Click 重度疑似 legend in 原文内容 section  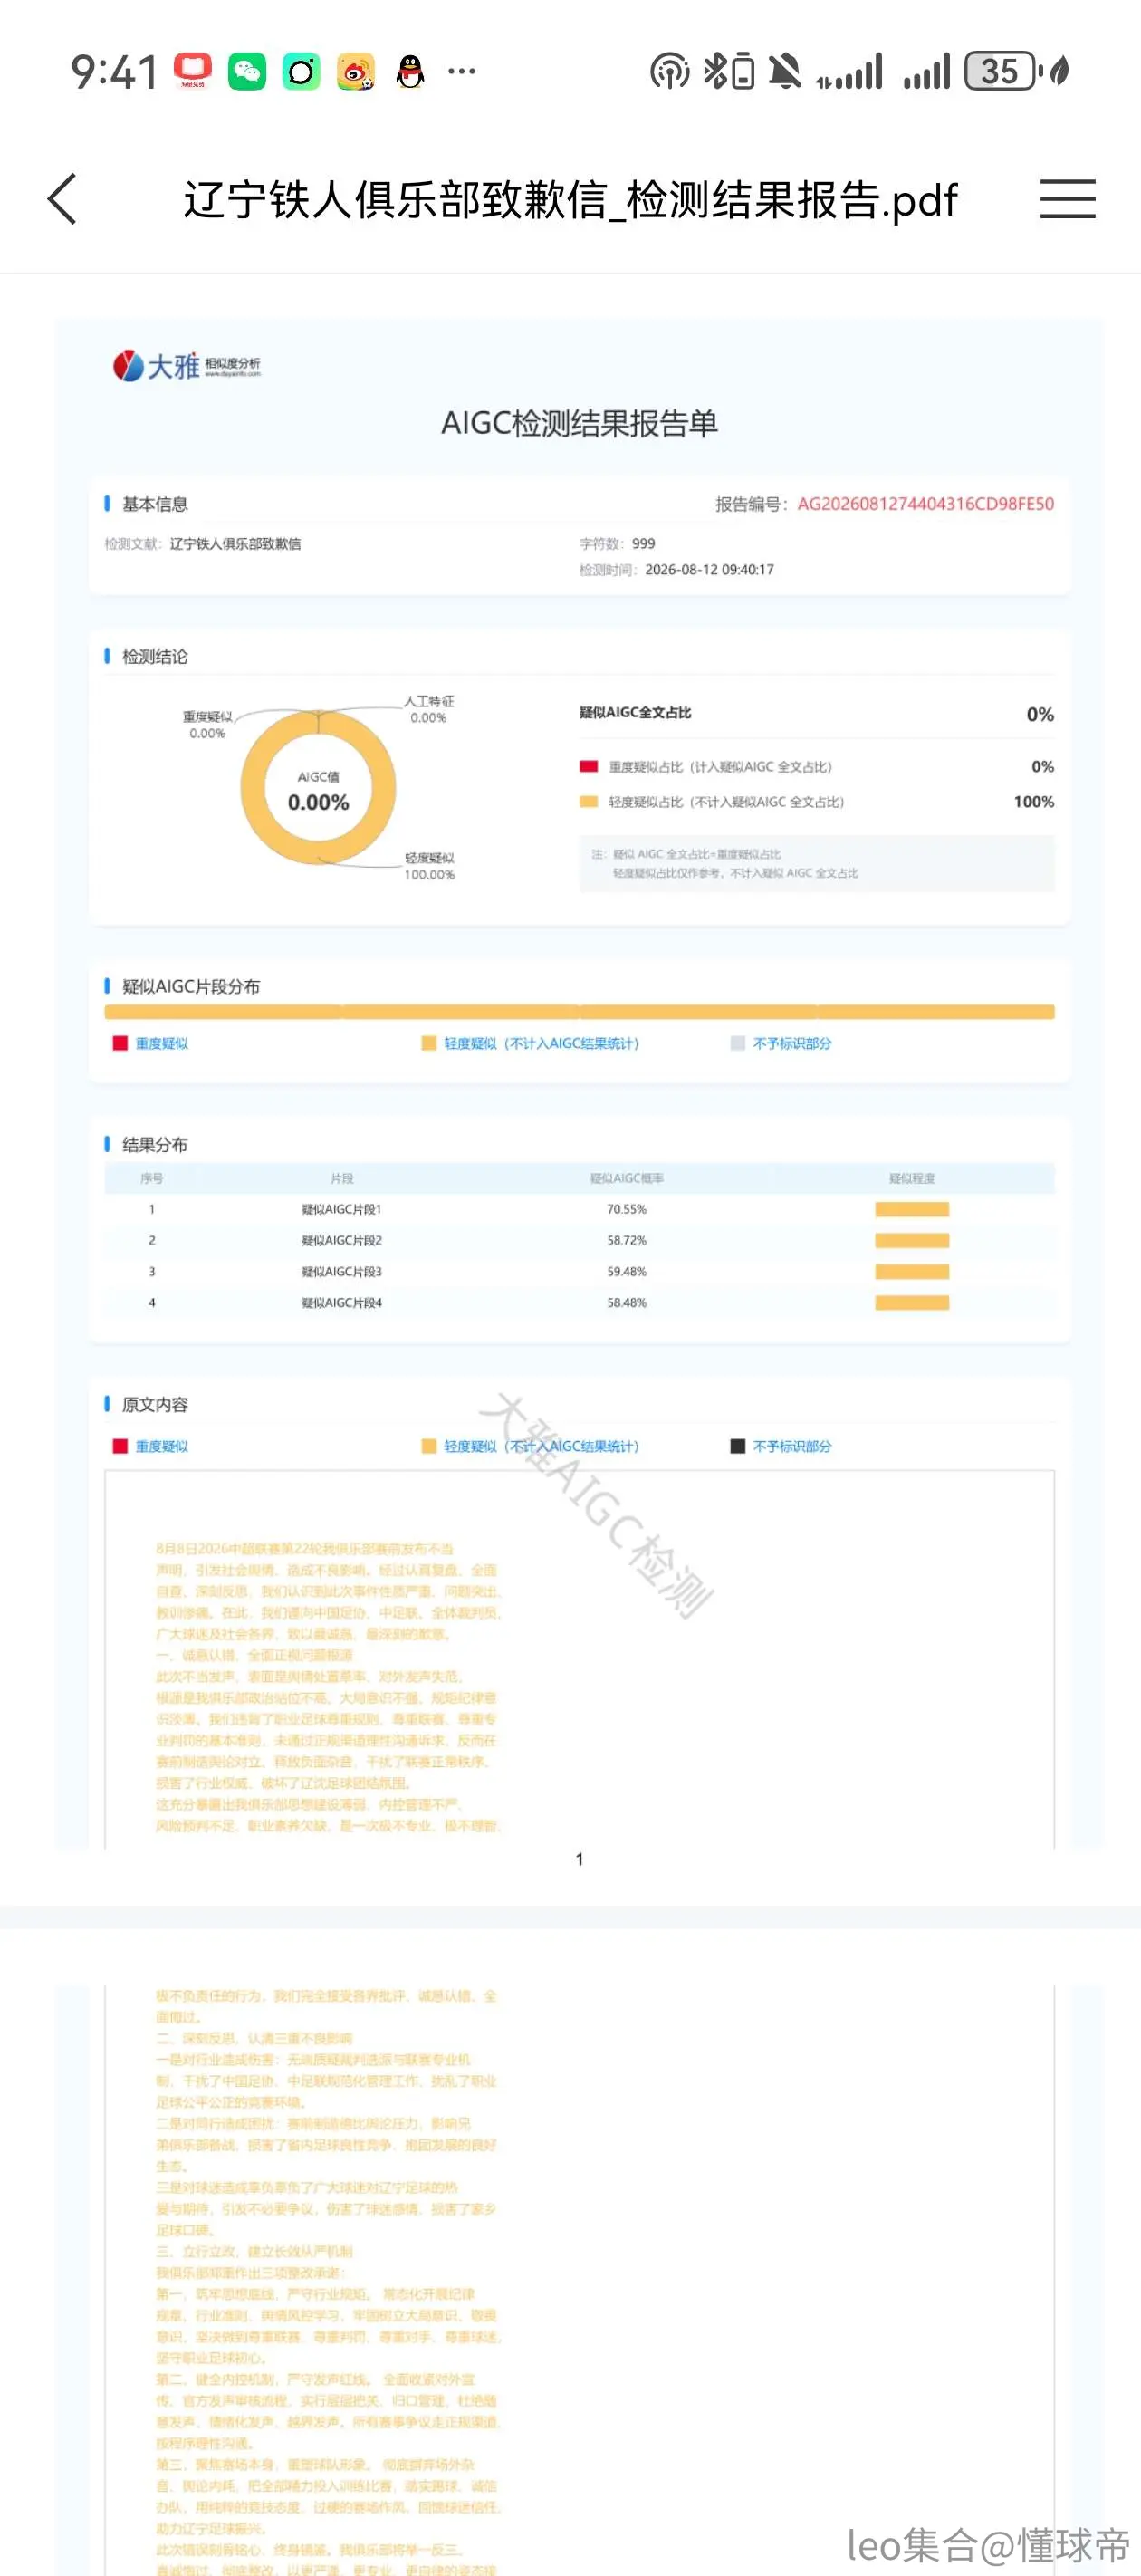click(150, 1446)
